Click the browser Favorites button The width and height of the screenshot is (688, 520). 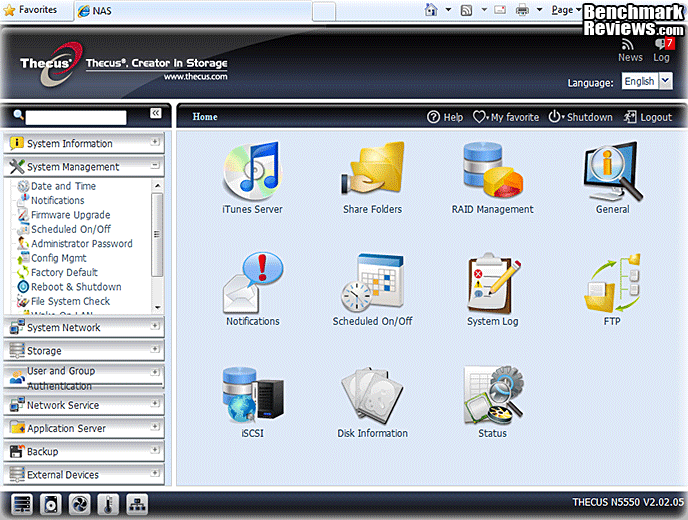30,10
